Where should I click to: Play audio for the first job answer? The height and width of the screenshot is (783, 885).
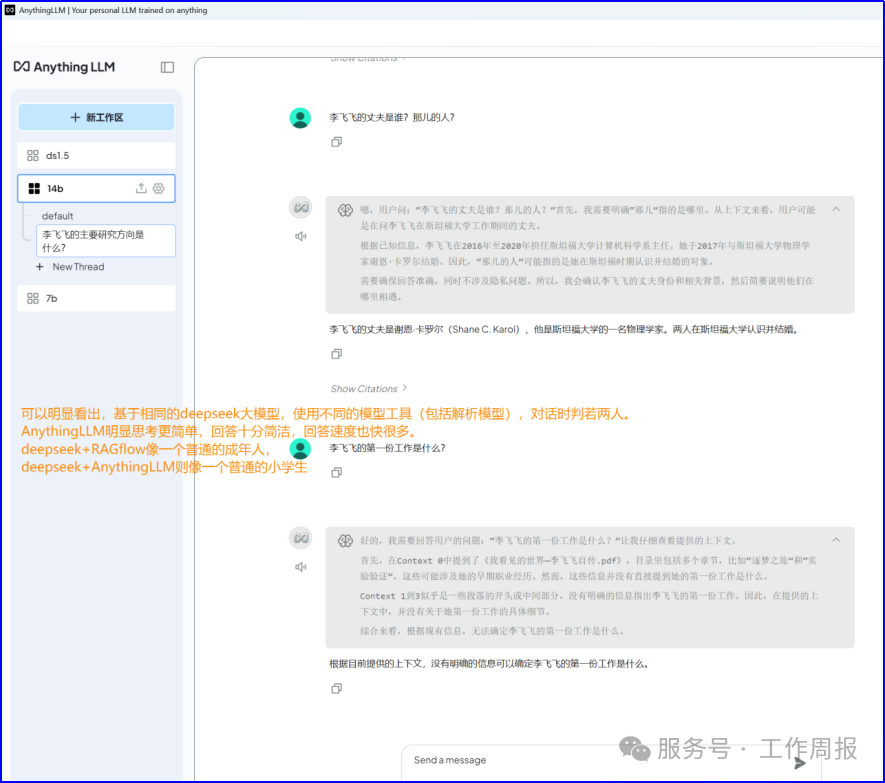(x=300, y=567)
